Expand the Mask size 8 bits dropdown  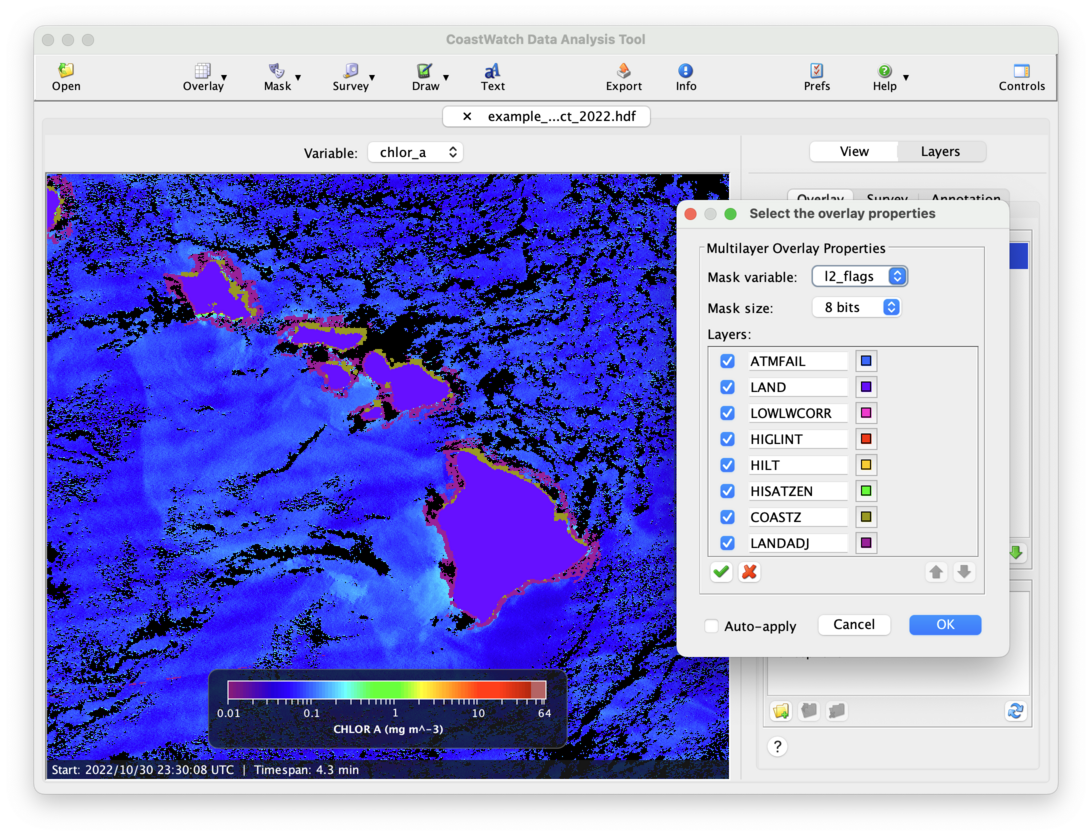pyautogui.click(x=856, y=307)
